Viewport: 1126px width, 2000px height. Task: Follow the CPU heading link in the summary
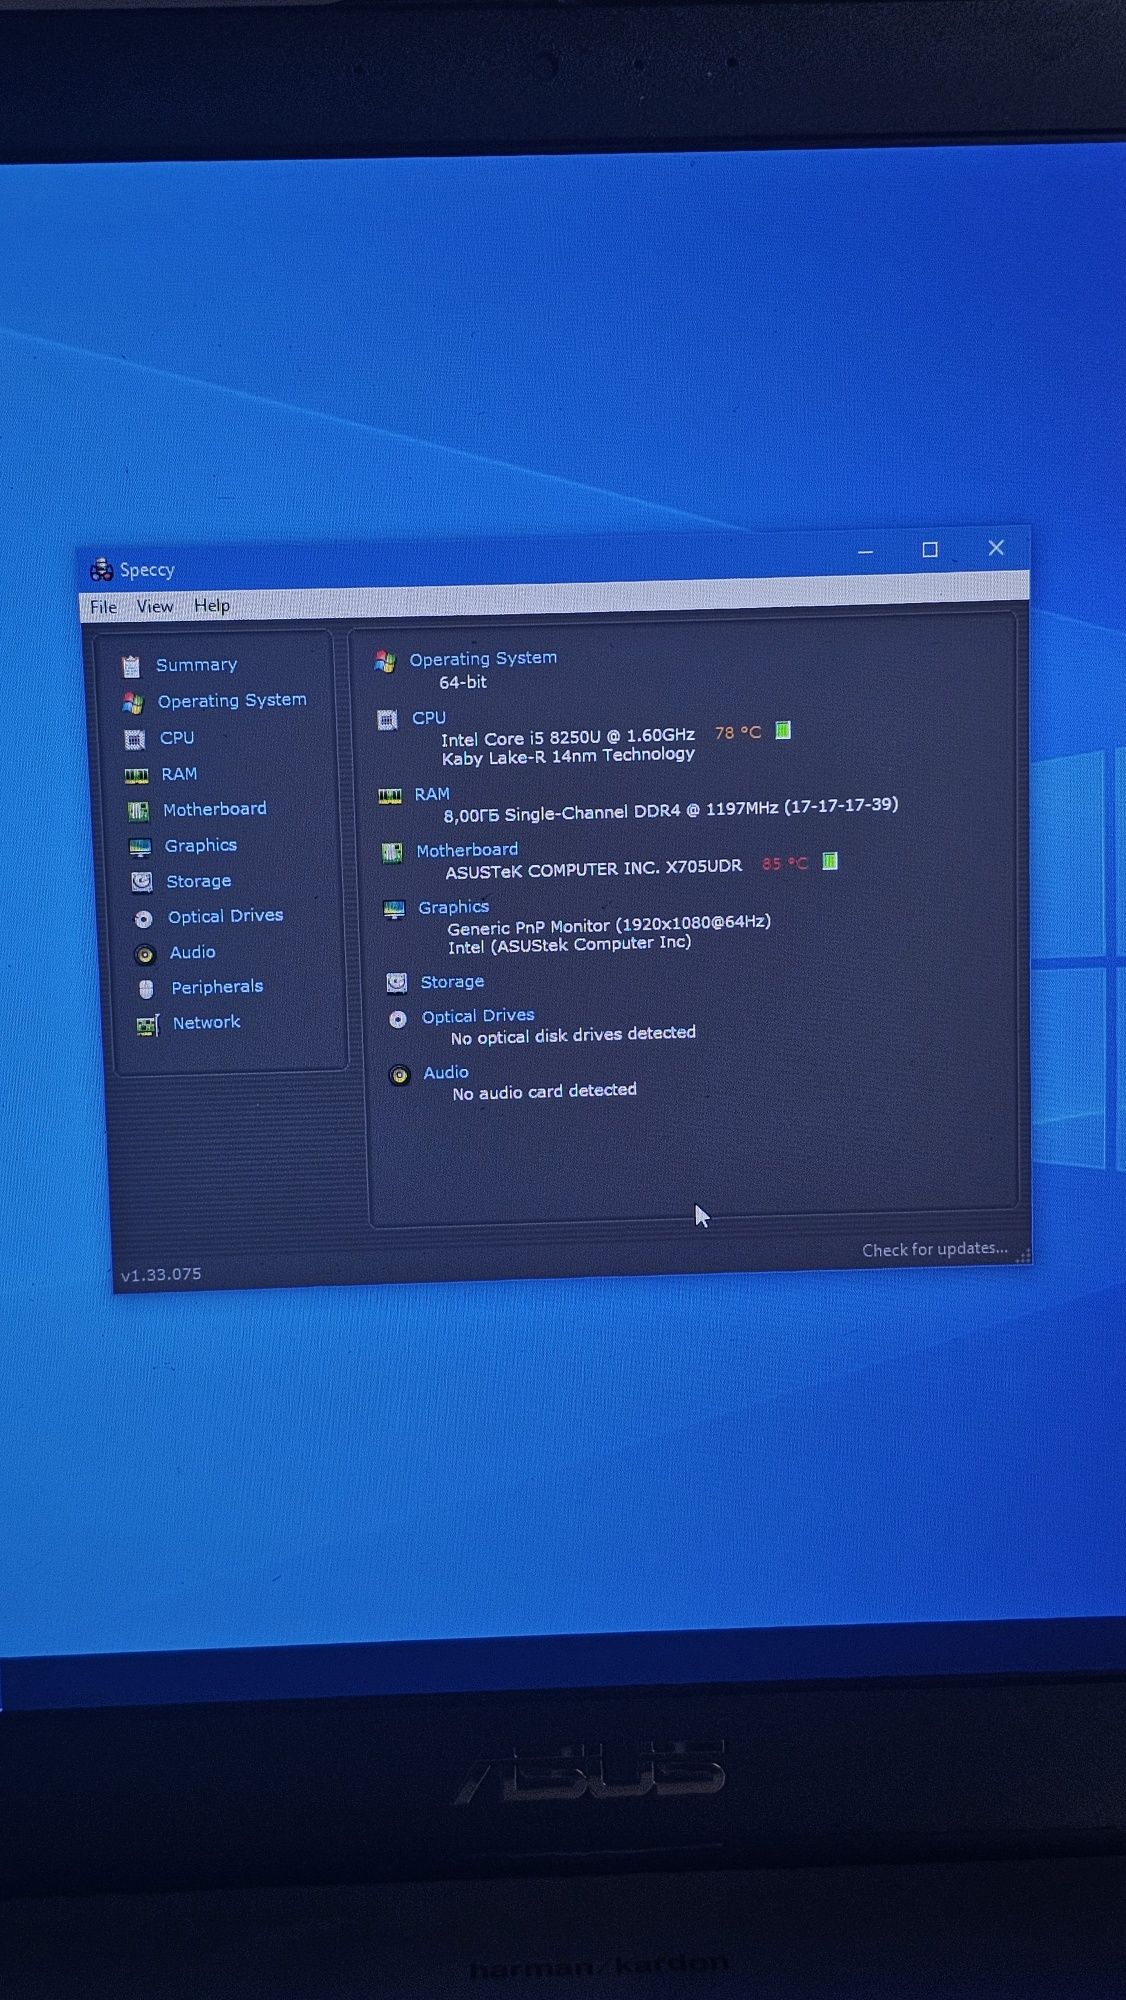click(429, 718)
